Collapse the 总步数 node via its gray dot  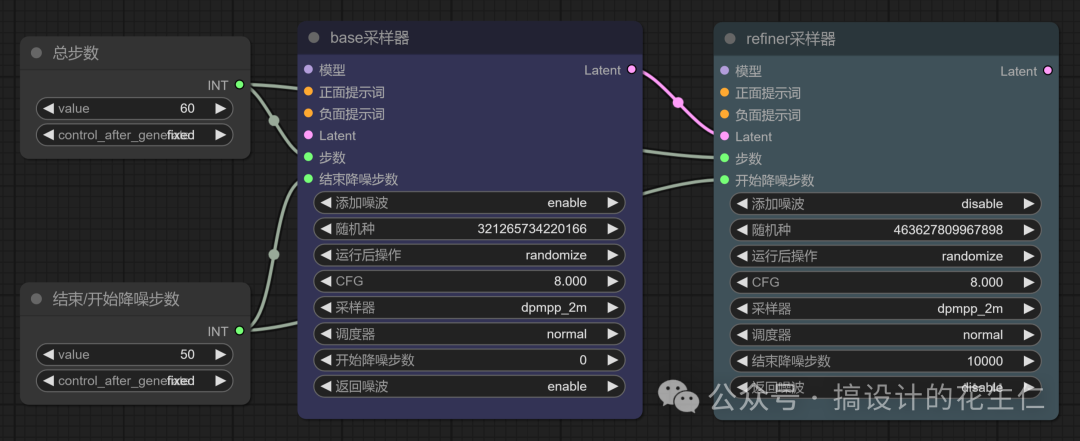click(37, 54)
